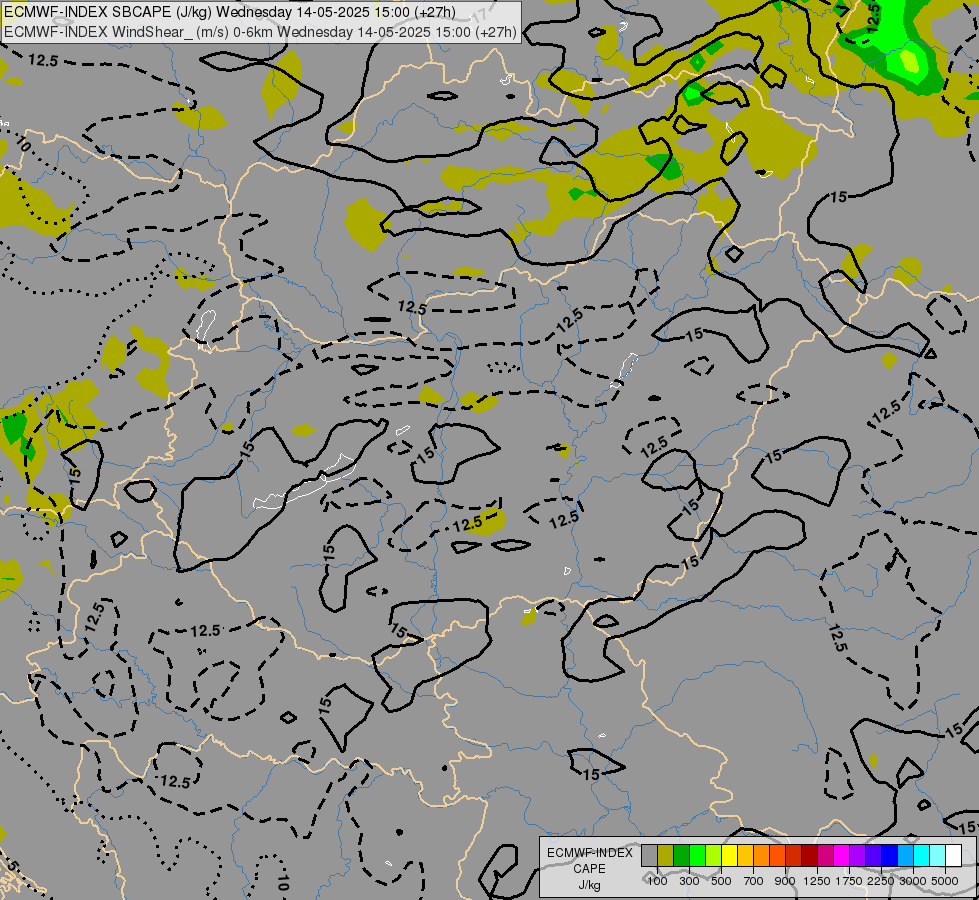This screenshot has width=979, height=900.
Task: Click the legend value 5000
Action: (945, 881)
